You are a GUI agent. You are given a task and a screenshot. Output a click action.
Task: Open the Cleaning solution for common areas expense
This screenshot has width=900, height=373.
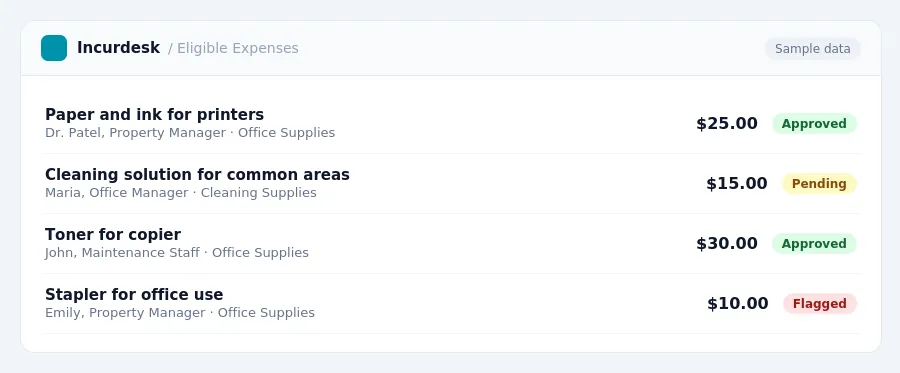451,184
